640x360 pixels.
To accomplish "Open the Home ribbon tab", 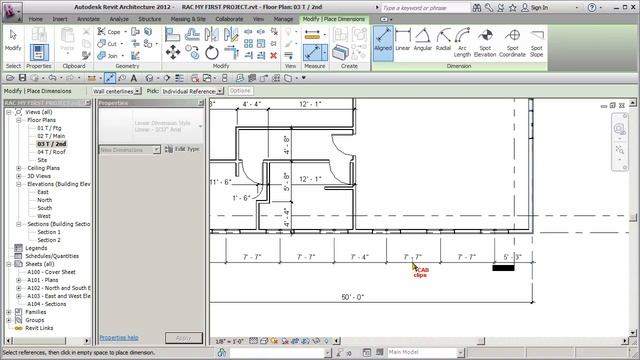I will (36, 19).
